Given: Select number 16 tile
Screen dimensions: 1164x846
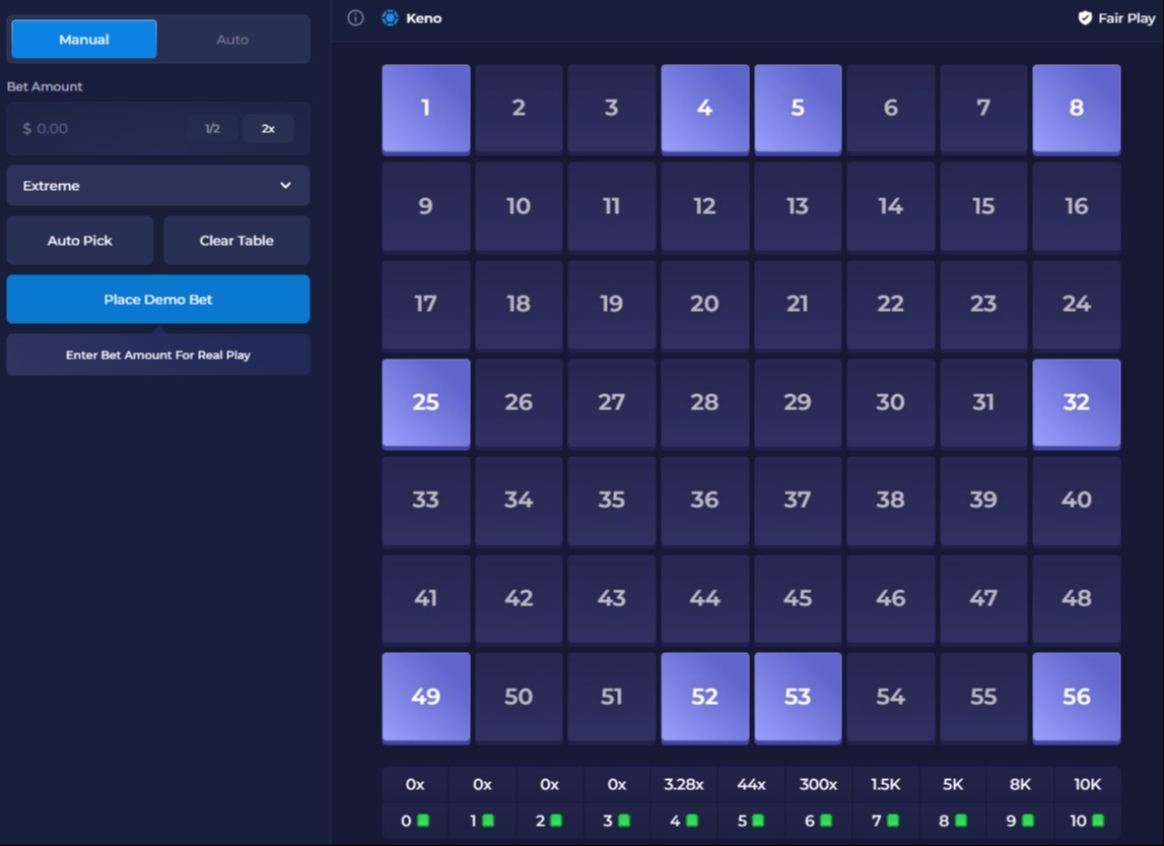Looking at the screenshot, I should click(1076, 206).
